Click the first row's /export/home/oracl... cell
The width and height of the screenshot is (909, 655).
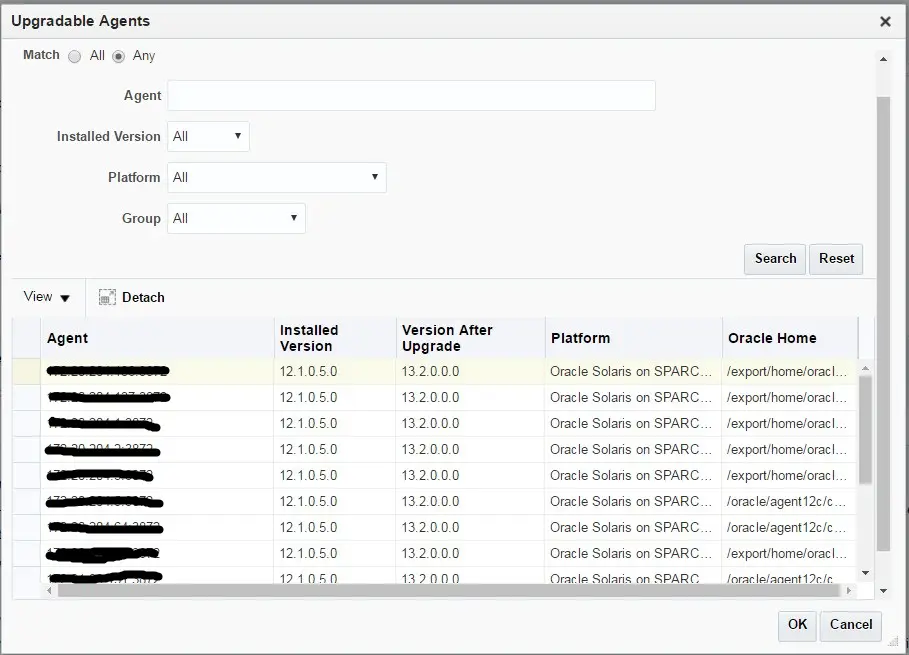789,372
